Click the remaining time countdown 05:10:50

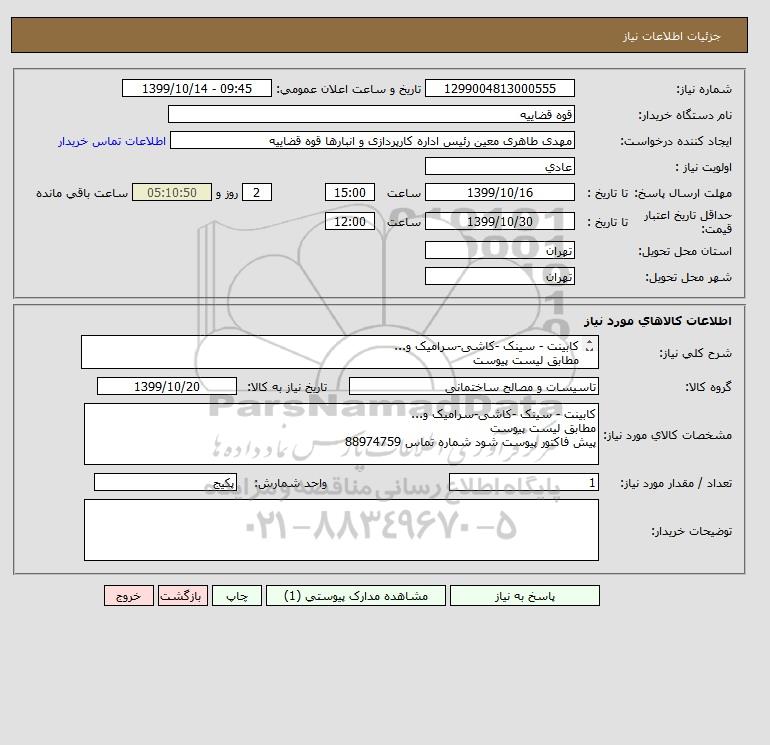coord(172,193)
